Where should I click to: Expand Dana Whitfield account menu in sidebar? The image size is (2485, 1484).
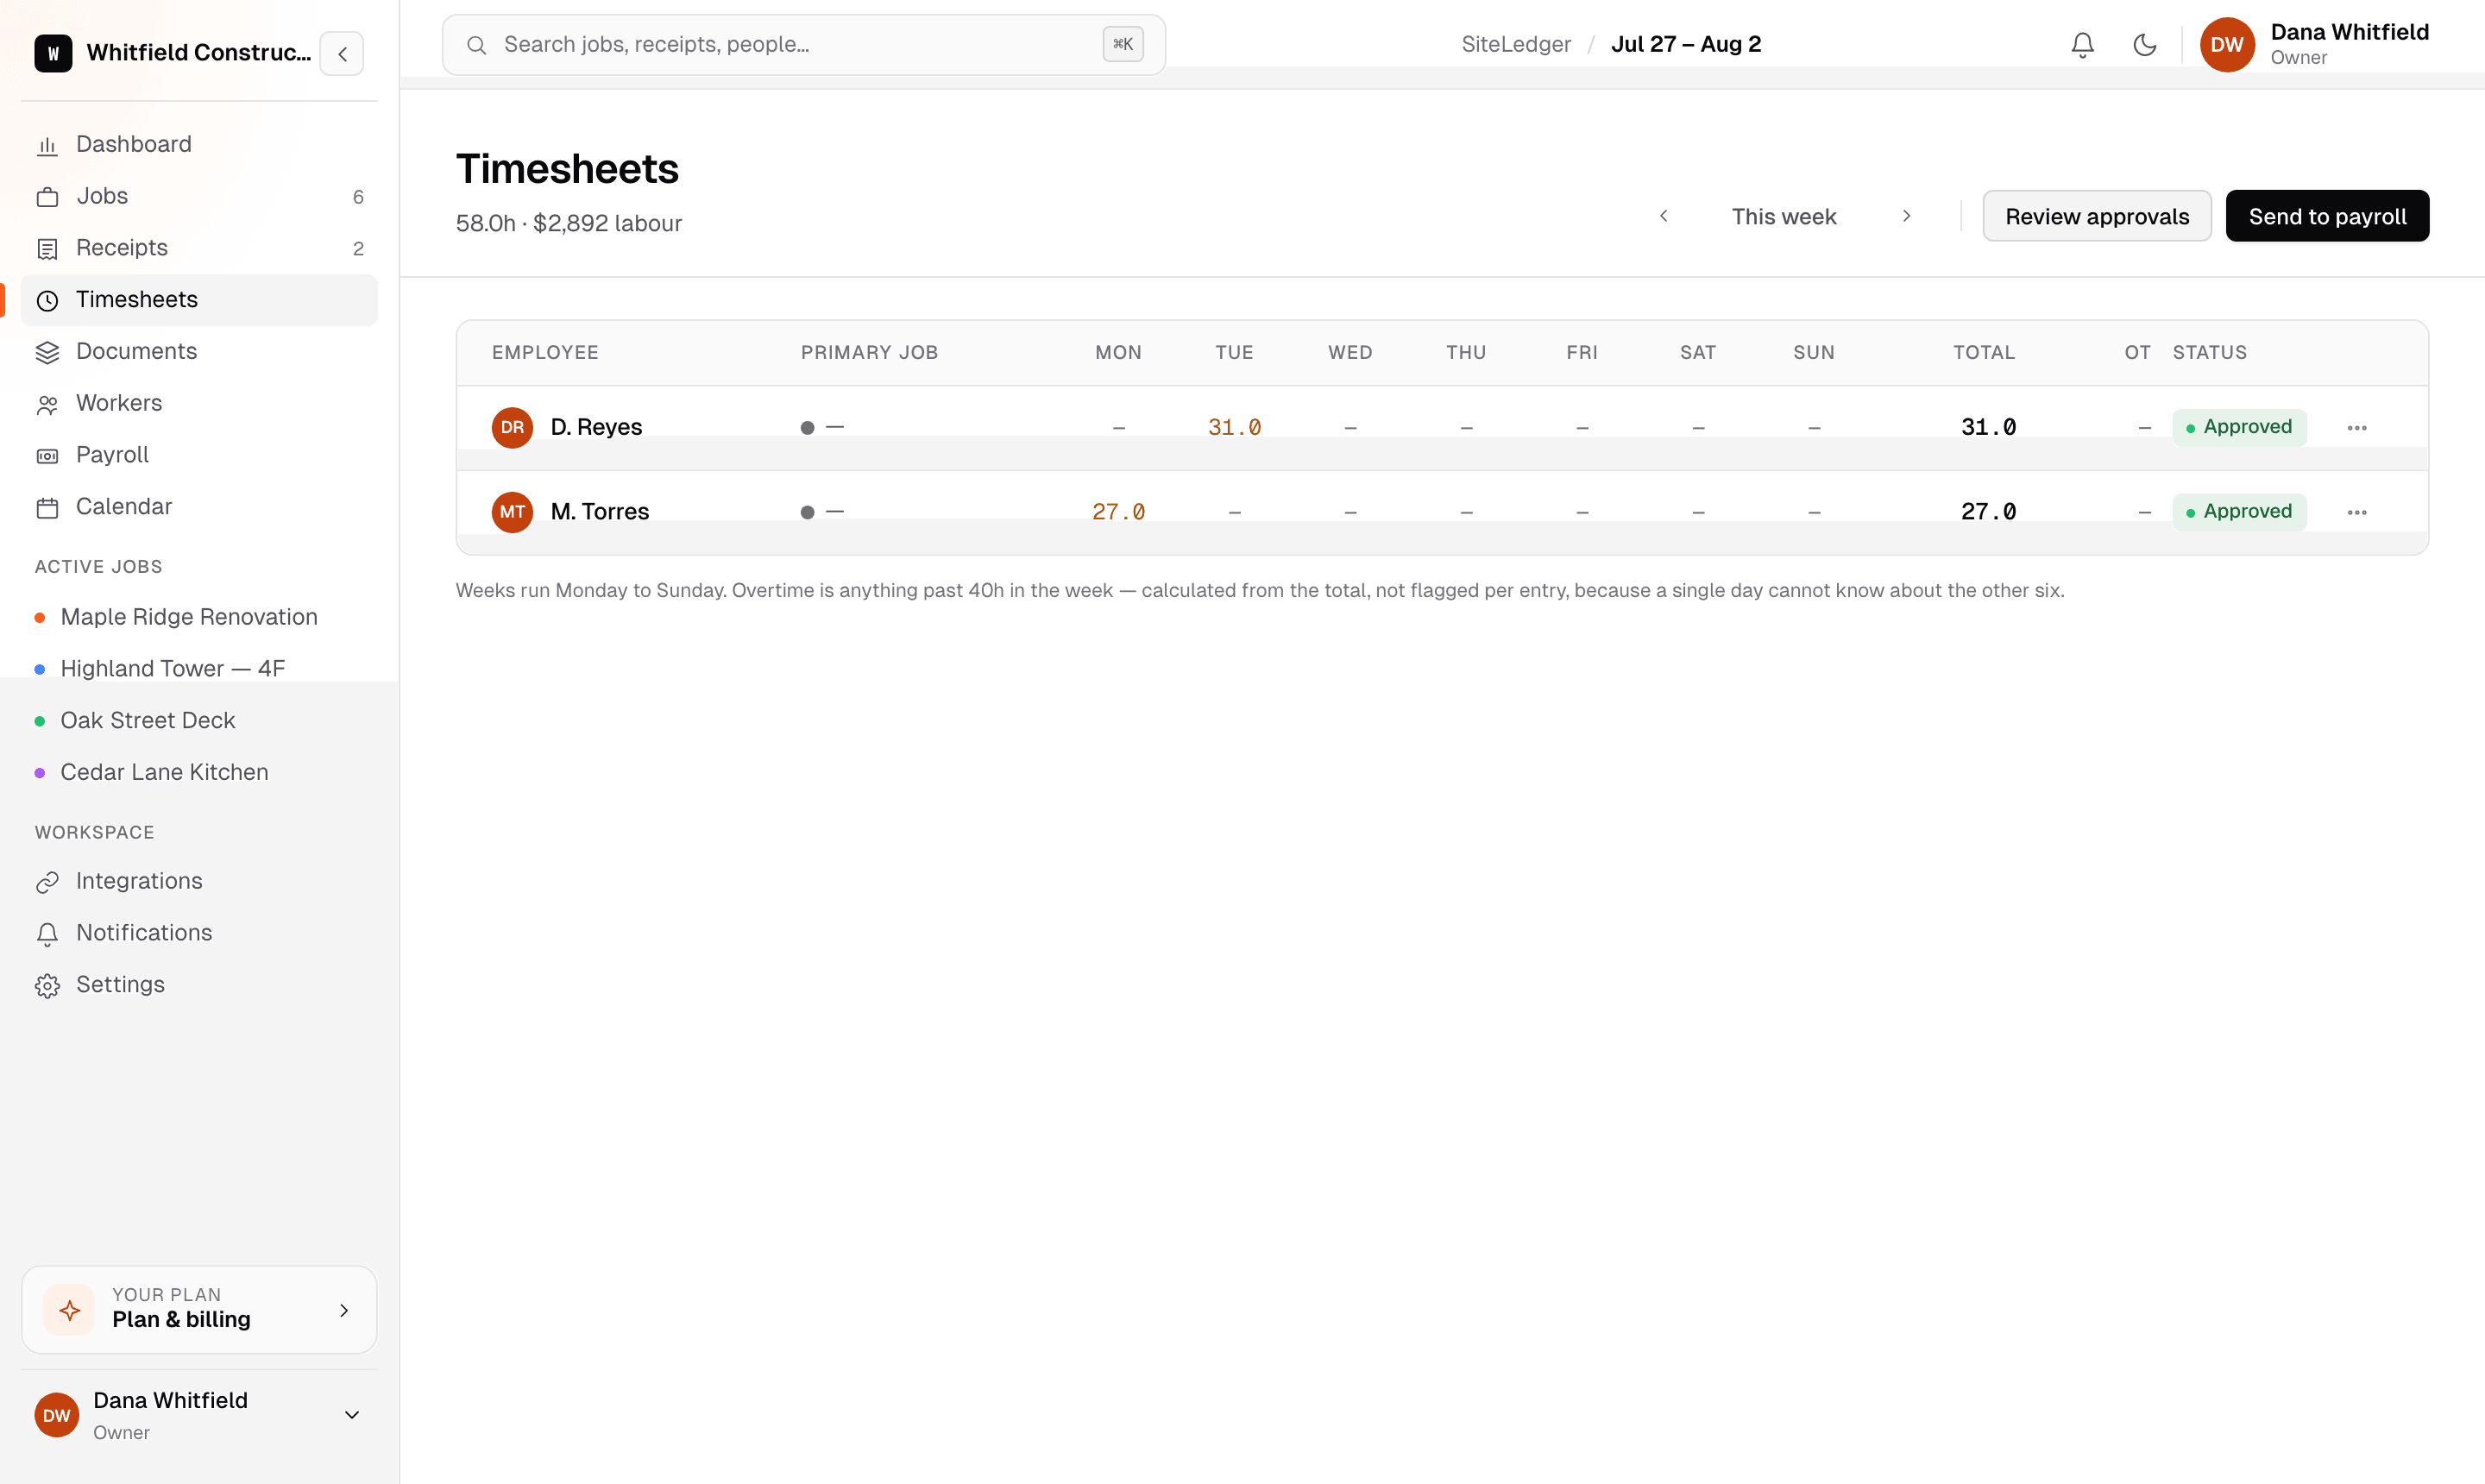[199, 1416]
